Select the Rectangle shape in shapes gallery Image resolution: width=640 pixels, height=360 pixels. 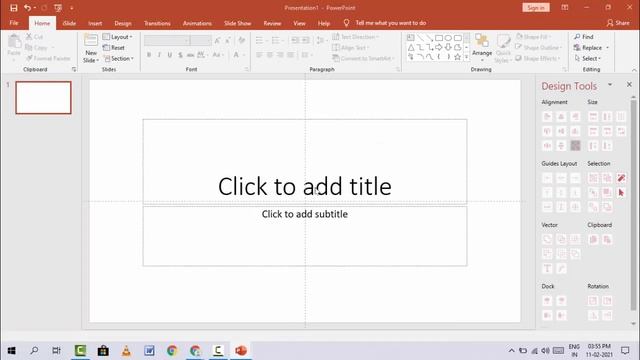(x=439, y=38)
